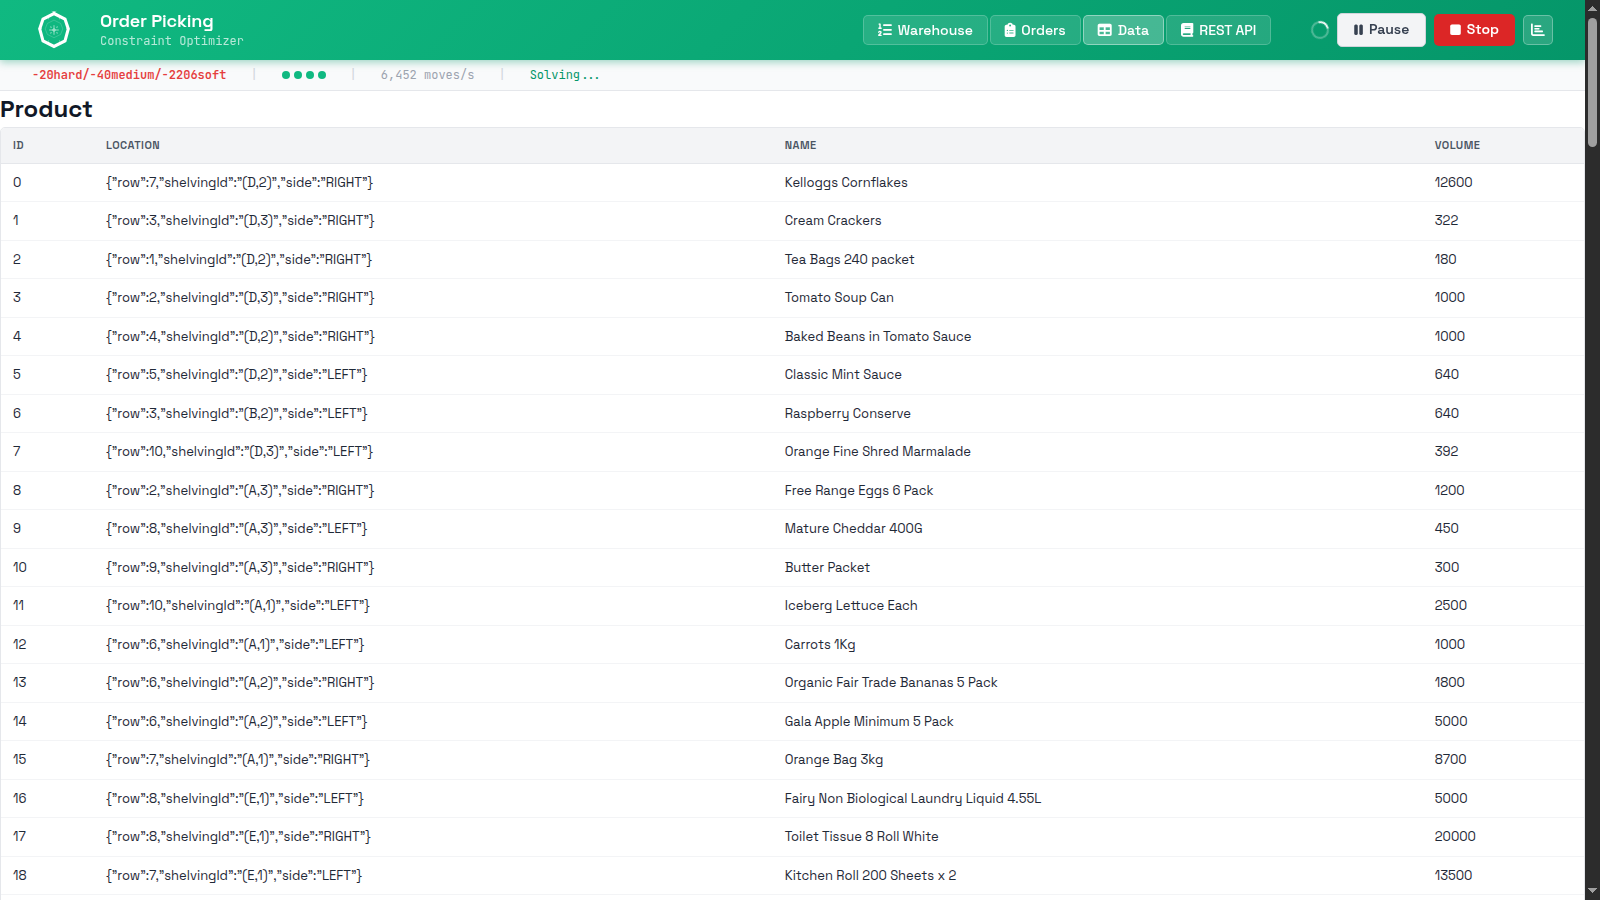1600x900 pixels.
Task: Stop the solving process
Action: [x=1474, y=30]
